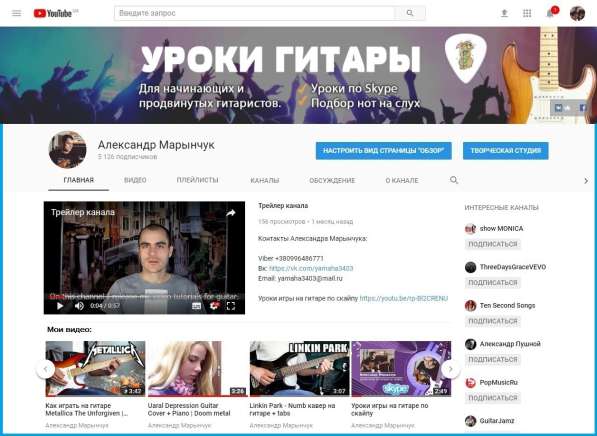Screen dimensions: 597x436
Task: Play the channel trailer video
Action: point(60,306)
